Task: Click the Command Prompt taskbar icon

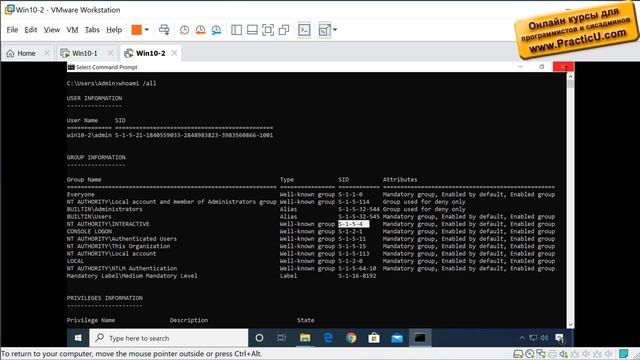Action: click(x=420, y=338)
